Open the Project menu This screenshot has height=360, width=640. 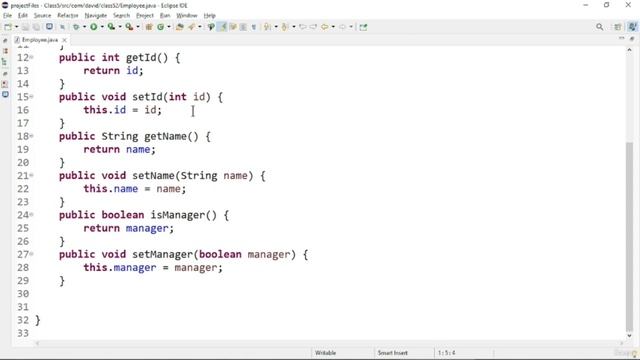click(145, 16)
